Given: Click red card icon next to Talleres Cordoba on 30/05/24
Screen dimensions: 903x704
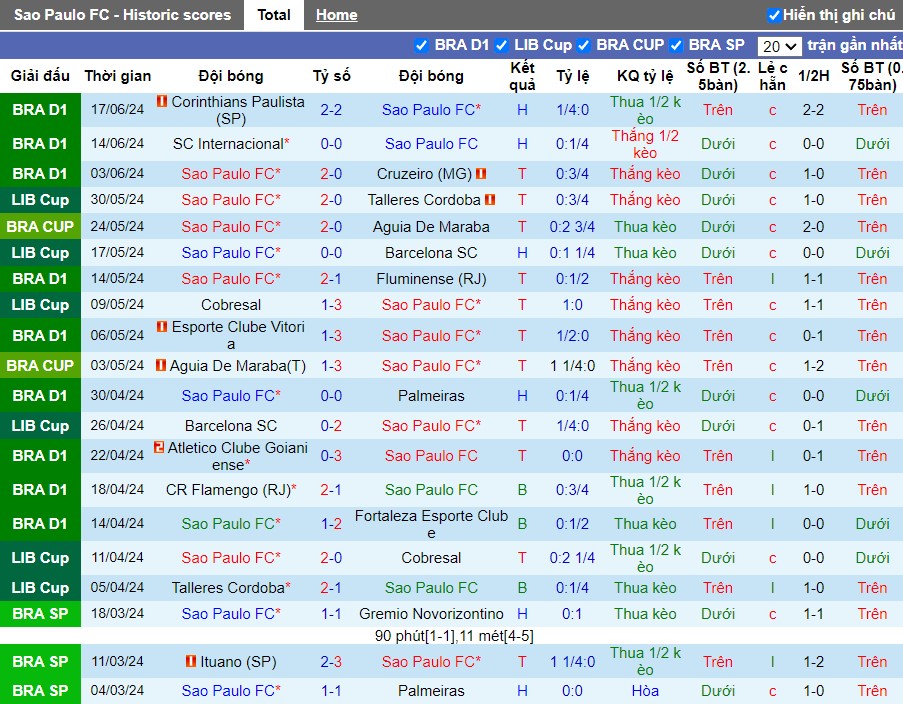Looking at the screenshot, I should click(490, 200).
